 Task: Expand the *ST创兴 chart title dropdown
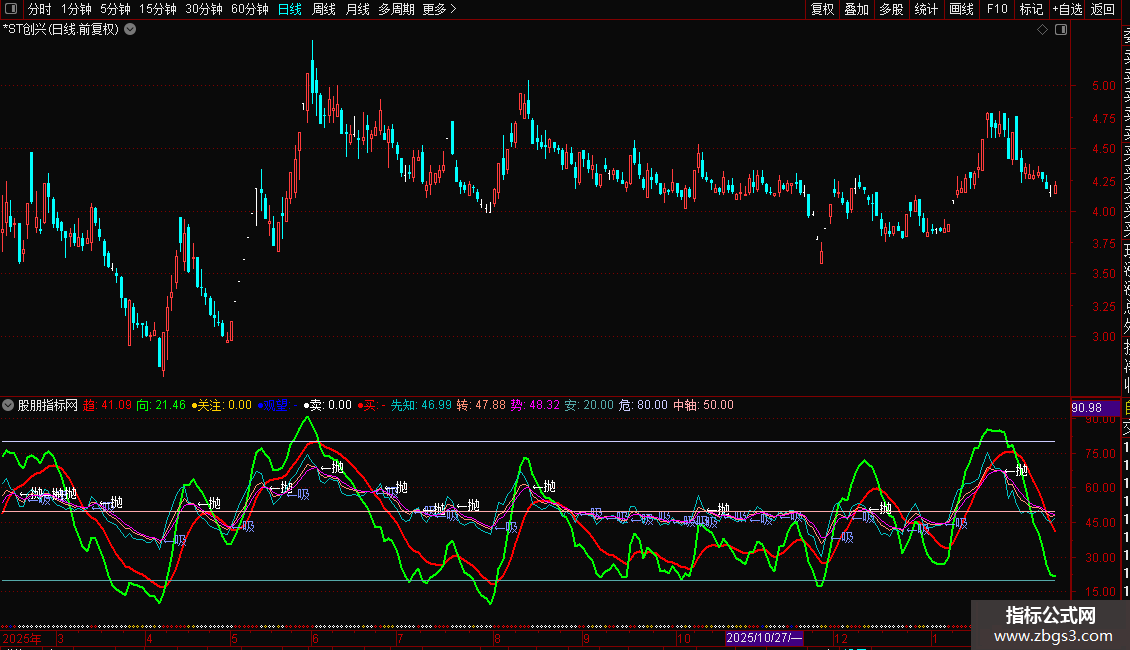[x=130, y=29]
